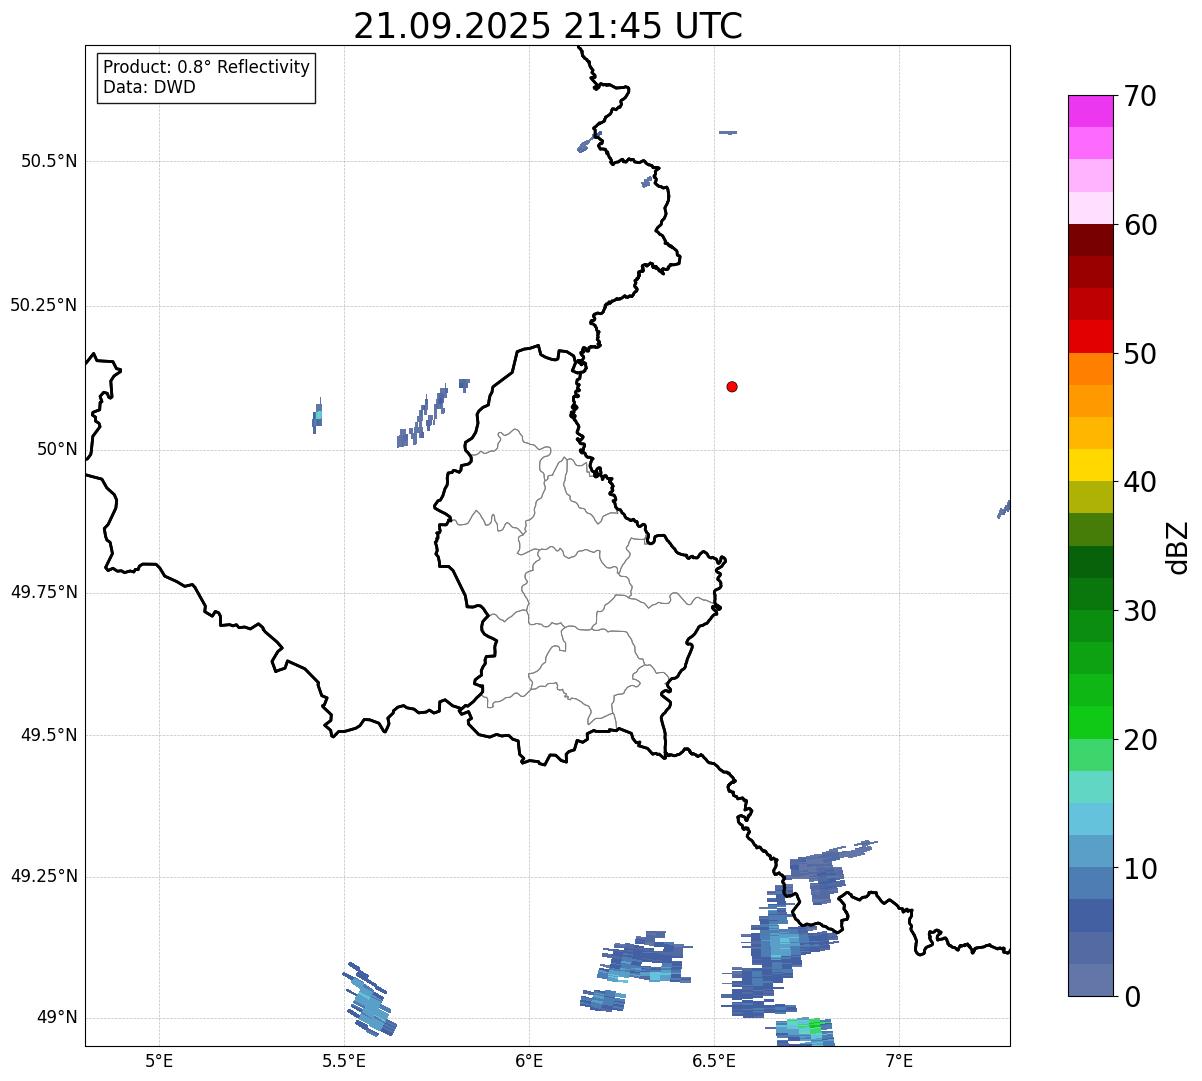The height and width of the screenshot is (1081, 1202).
Task: Click the 50.25°N latitude label
Action: click(x=43, y=306)
